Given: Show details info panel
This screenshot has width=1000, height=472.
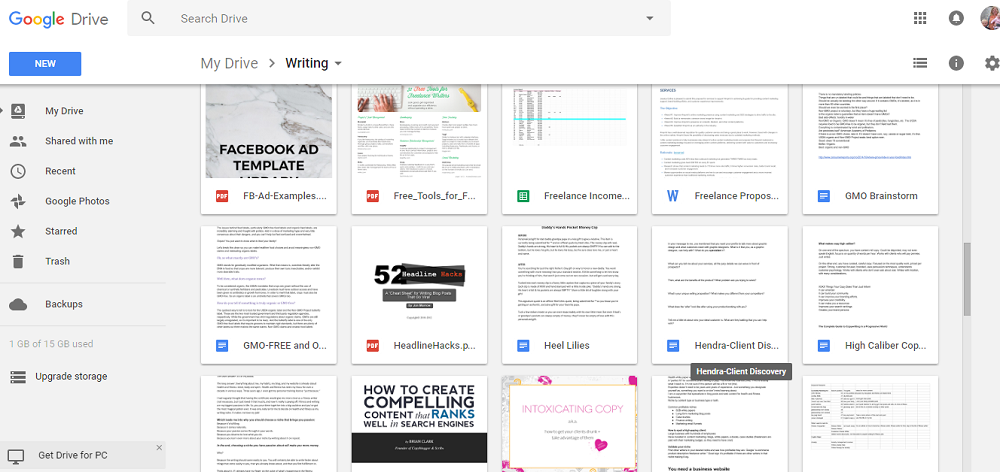Looking at the screenshot, I should [956, 63].
